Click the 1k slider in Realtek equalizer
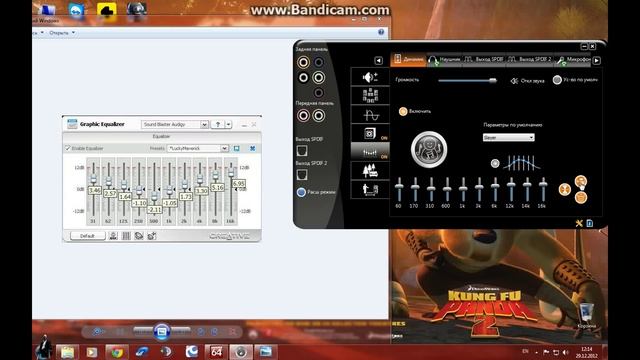Image resolution: width=640 pixels, height=360 pixels. (463, 188)
